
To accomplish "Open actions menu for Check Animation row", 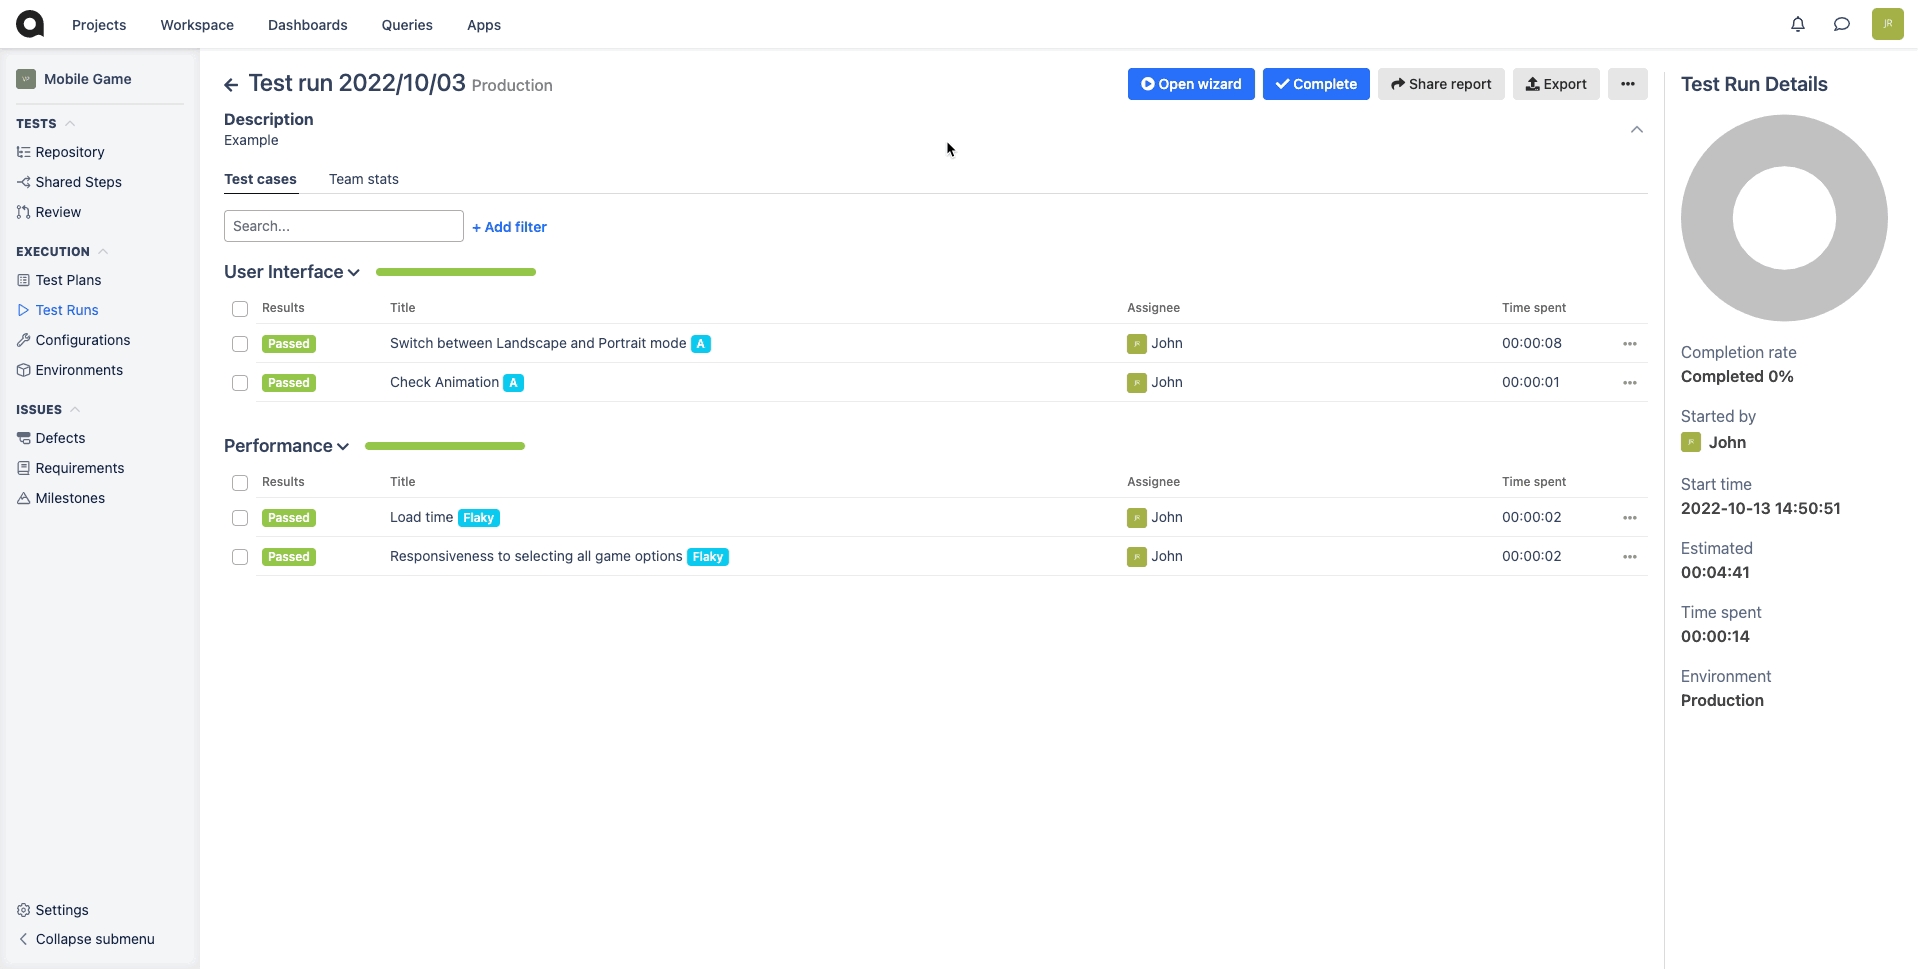I will click(1629, 383).
